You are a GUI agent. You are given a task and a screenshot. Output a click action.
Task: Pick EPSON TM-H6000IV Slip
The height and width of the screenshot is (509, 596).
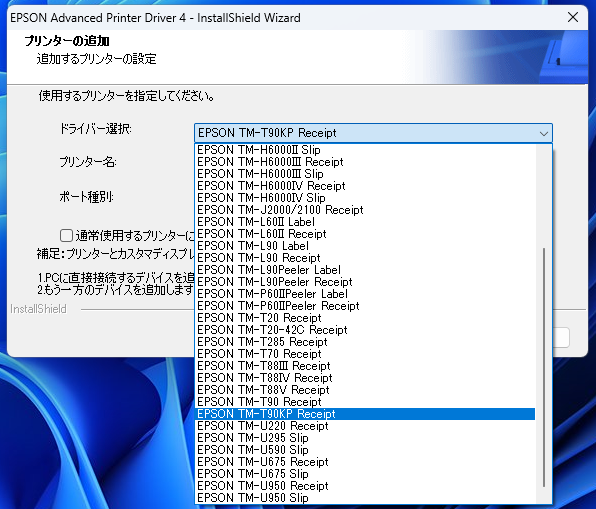[365, 198]
